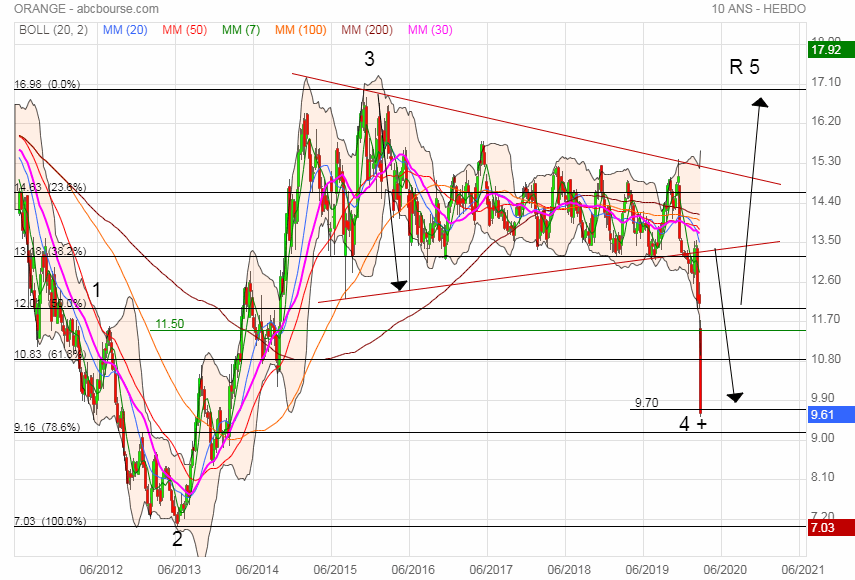Click the 14.40 price axis label
This screenshot has width=855, height=580.
point(826,201)
